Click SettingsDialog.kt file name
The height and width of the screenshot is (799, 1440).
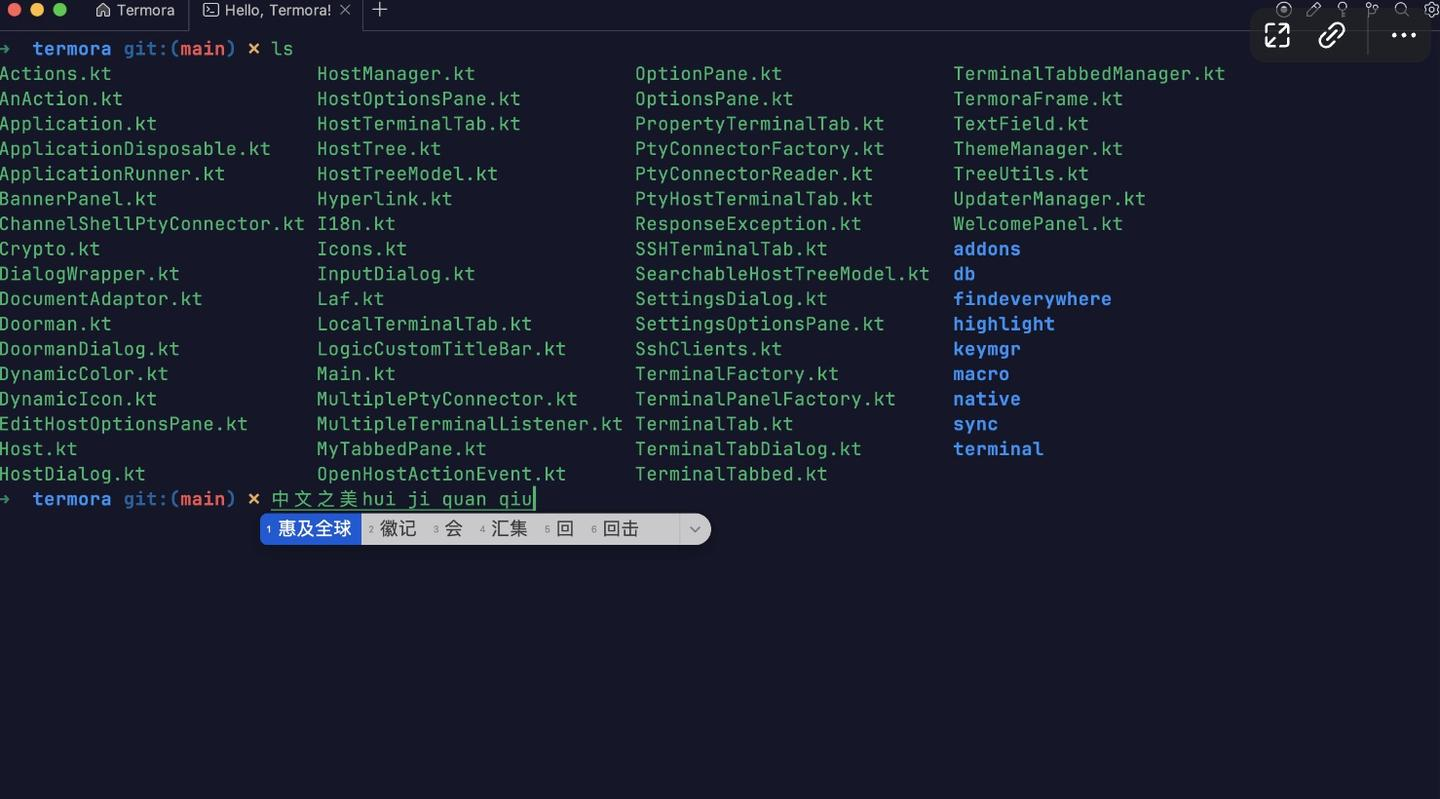(731, 299)
